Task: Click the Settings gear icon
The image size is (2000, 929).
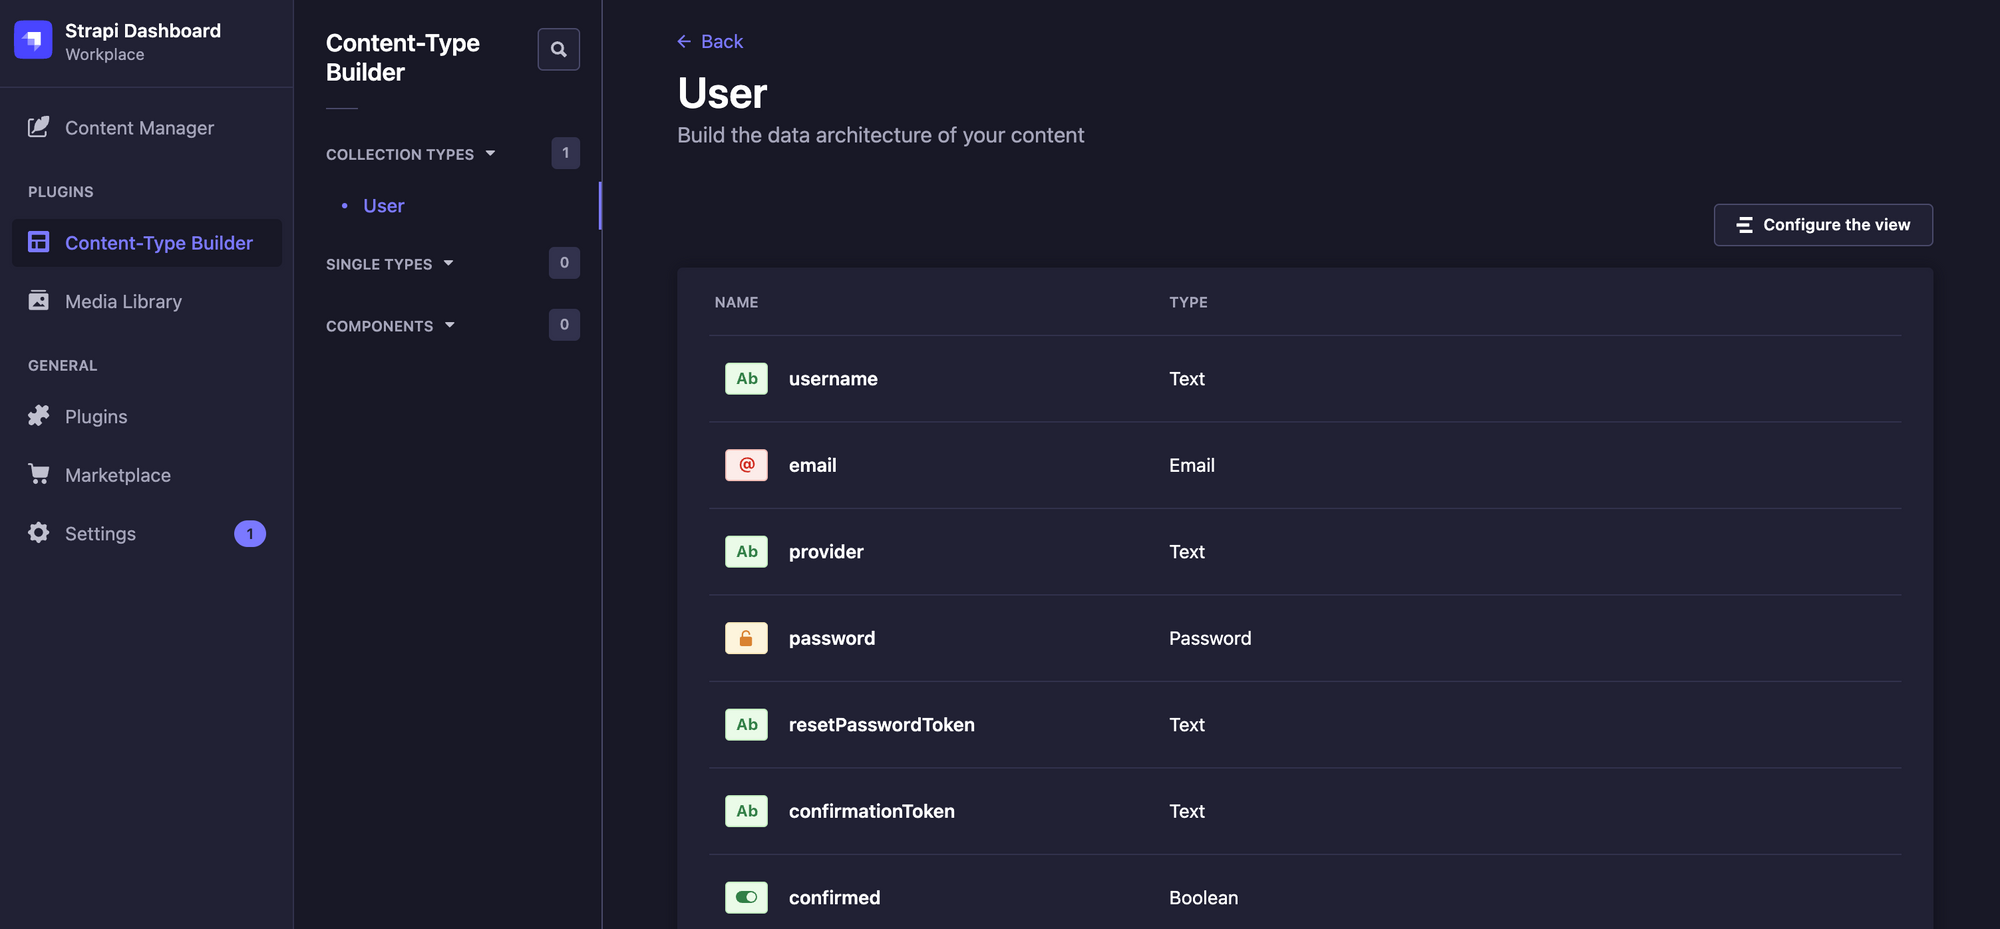Action: [x=38, y=533]
